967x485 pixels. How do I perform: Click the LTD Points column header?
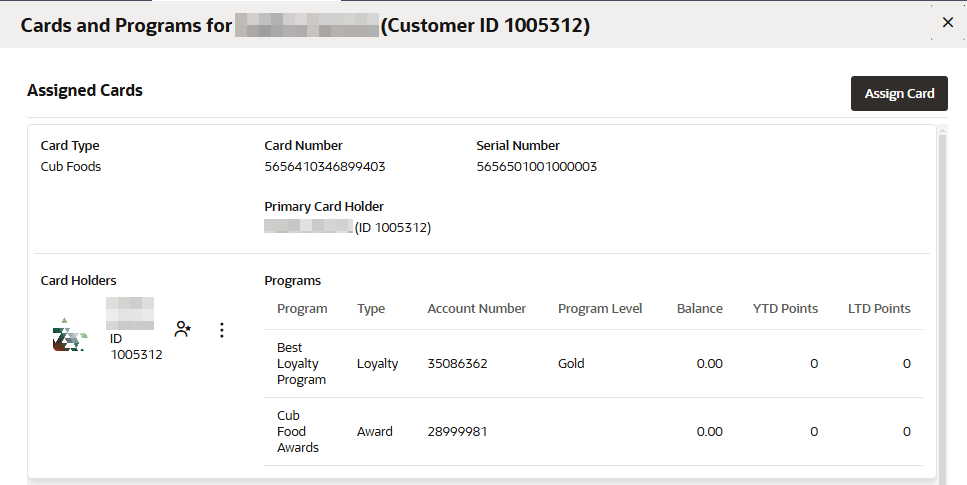tap(879, 309)
